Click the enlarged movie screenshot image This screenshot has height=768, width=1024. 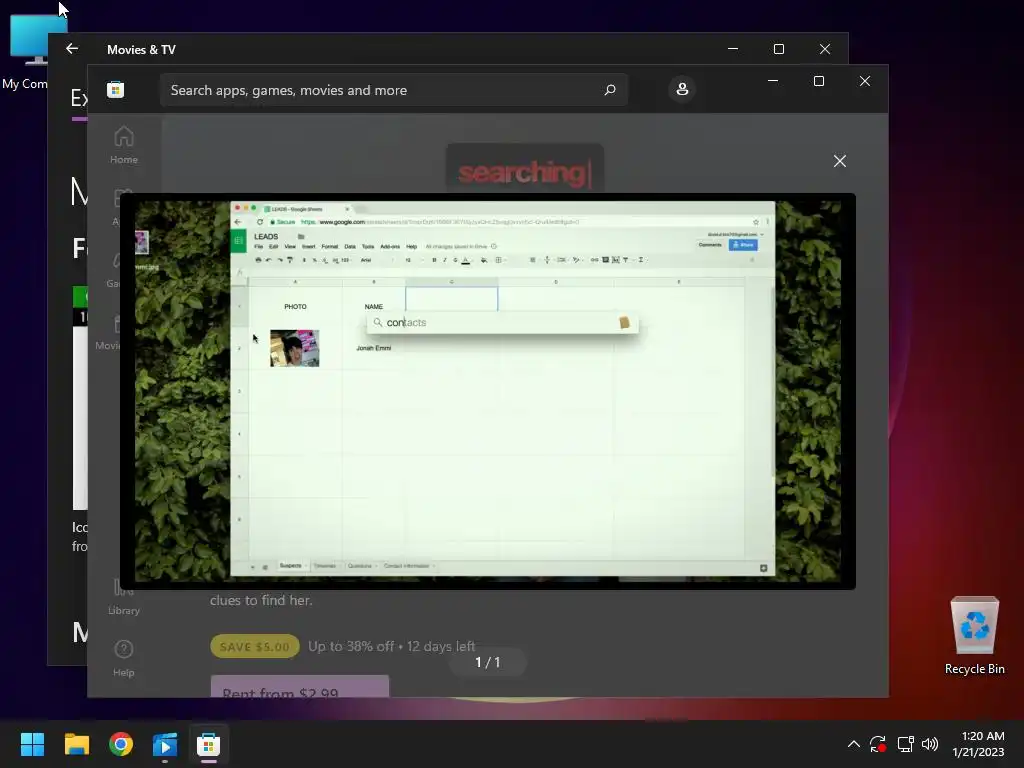click(x=488, y=391)
